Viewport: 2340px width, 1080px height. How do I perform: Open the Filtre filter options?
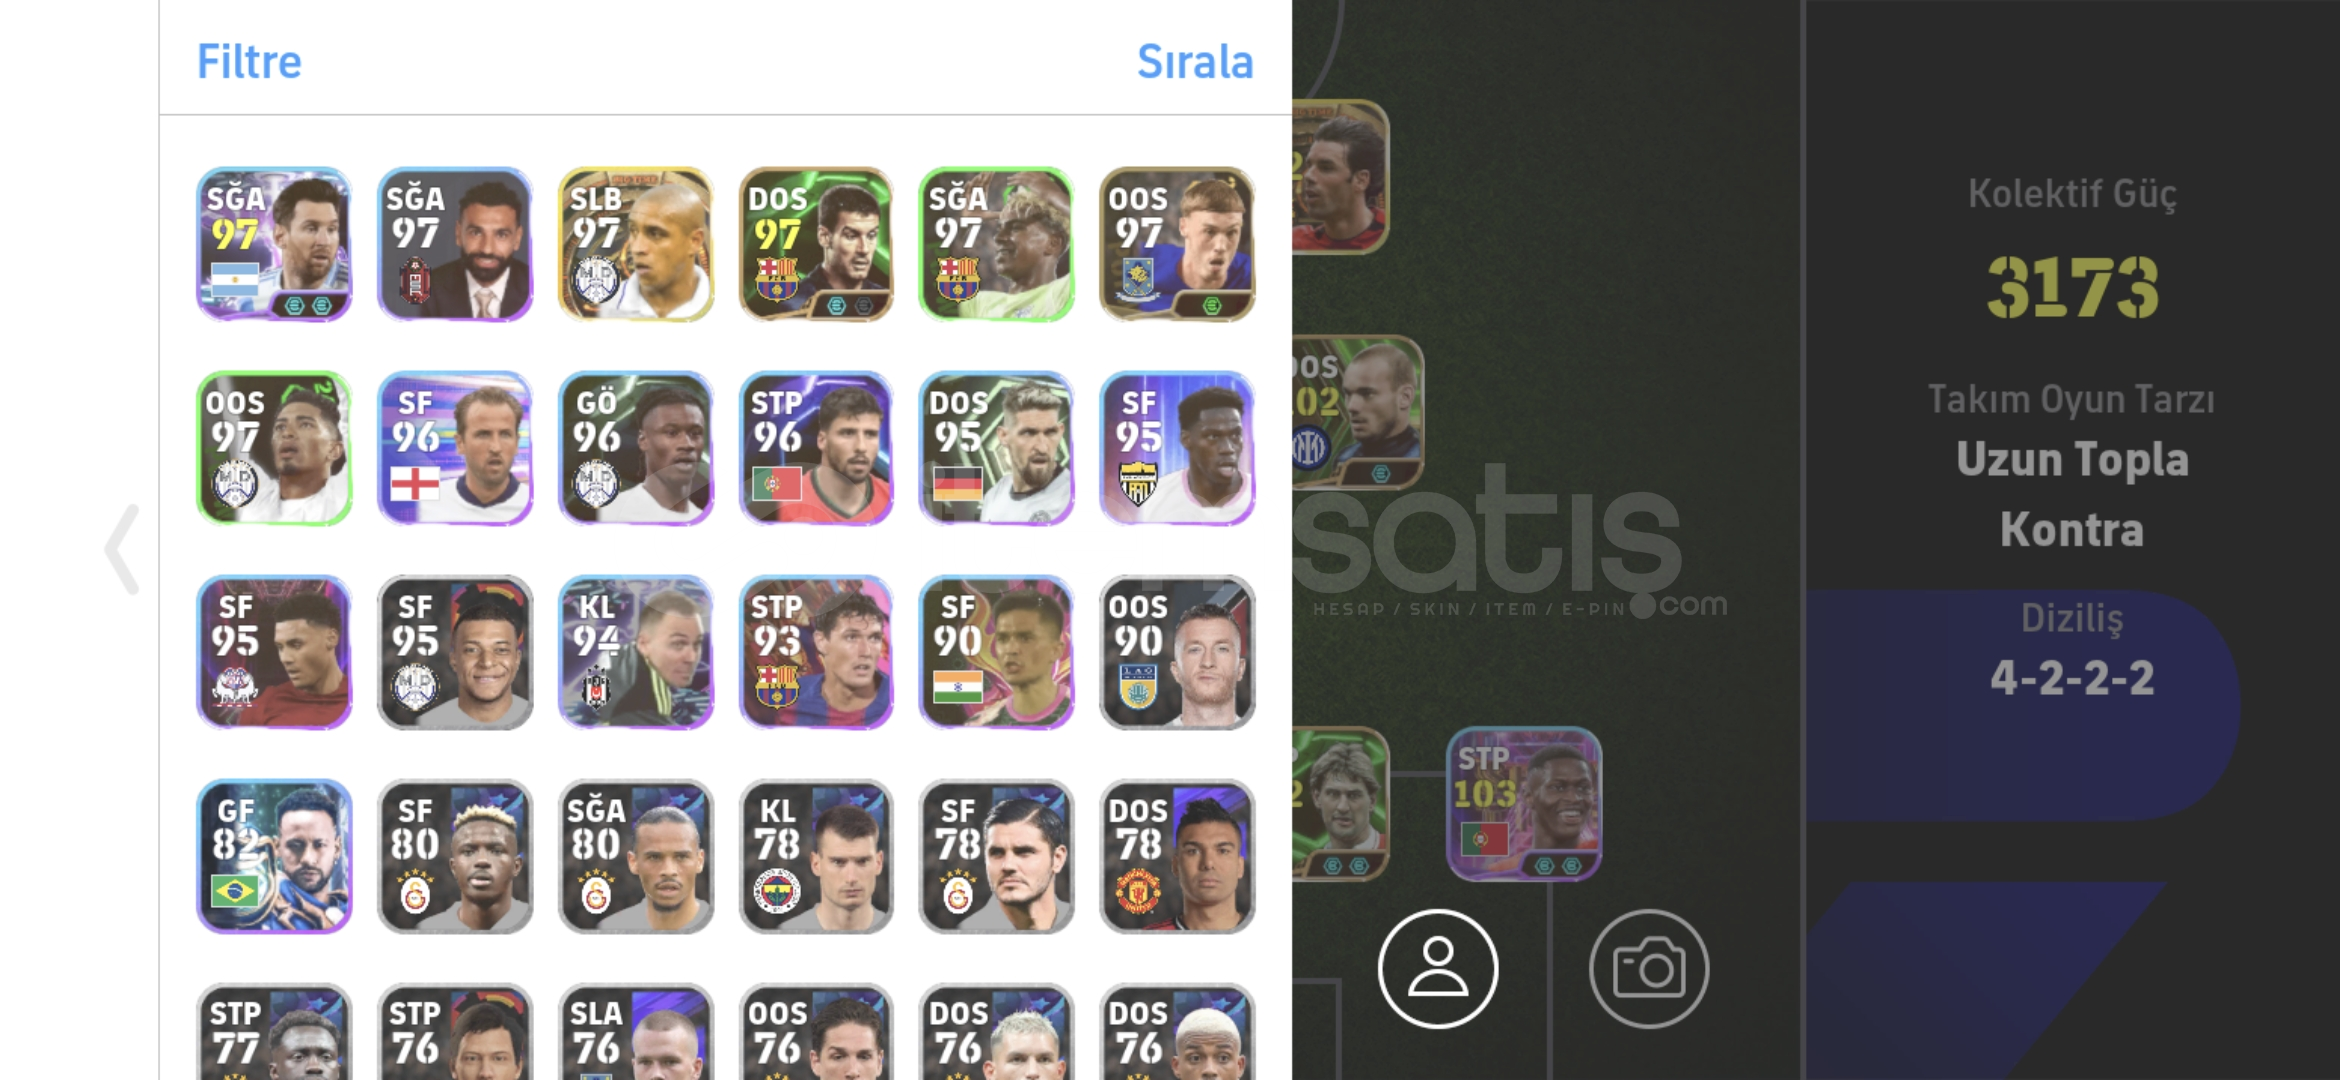click(249, 61)
